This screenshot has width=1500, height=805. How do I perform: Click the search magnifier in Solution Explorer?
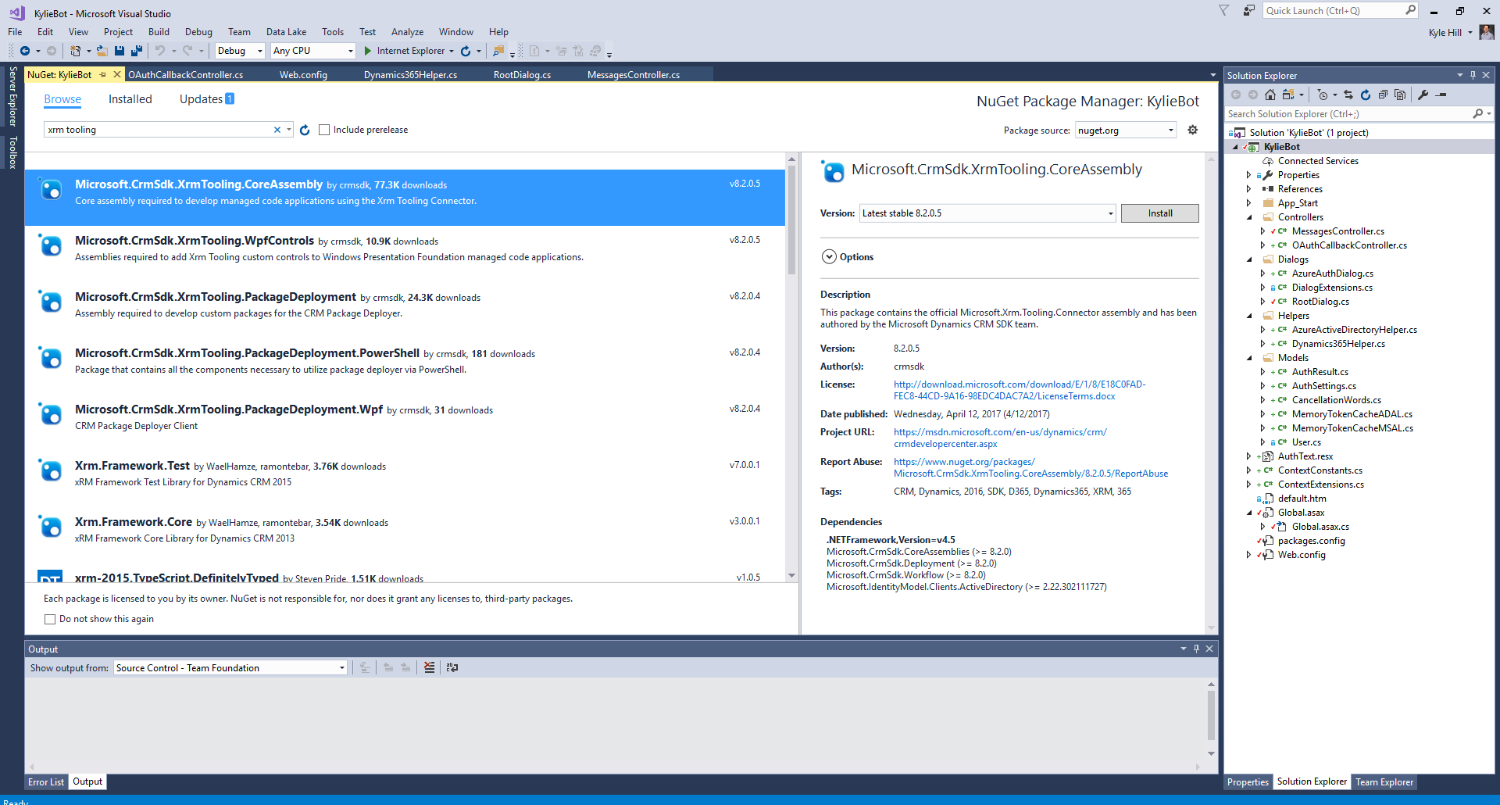[x=1477, y=114]
